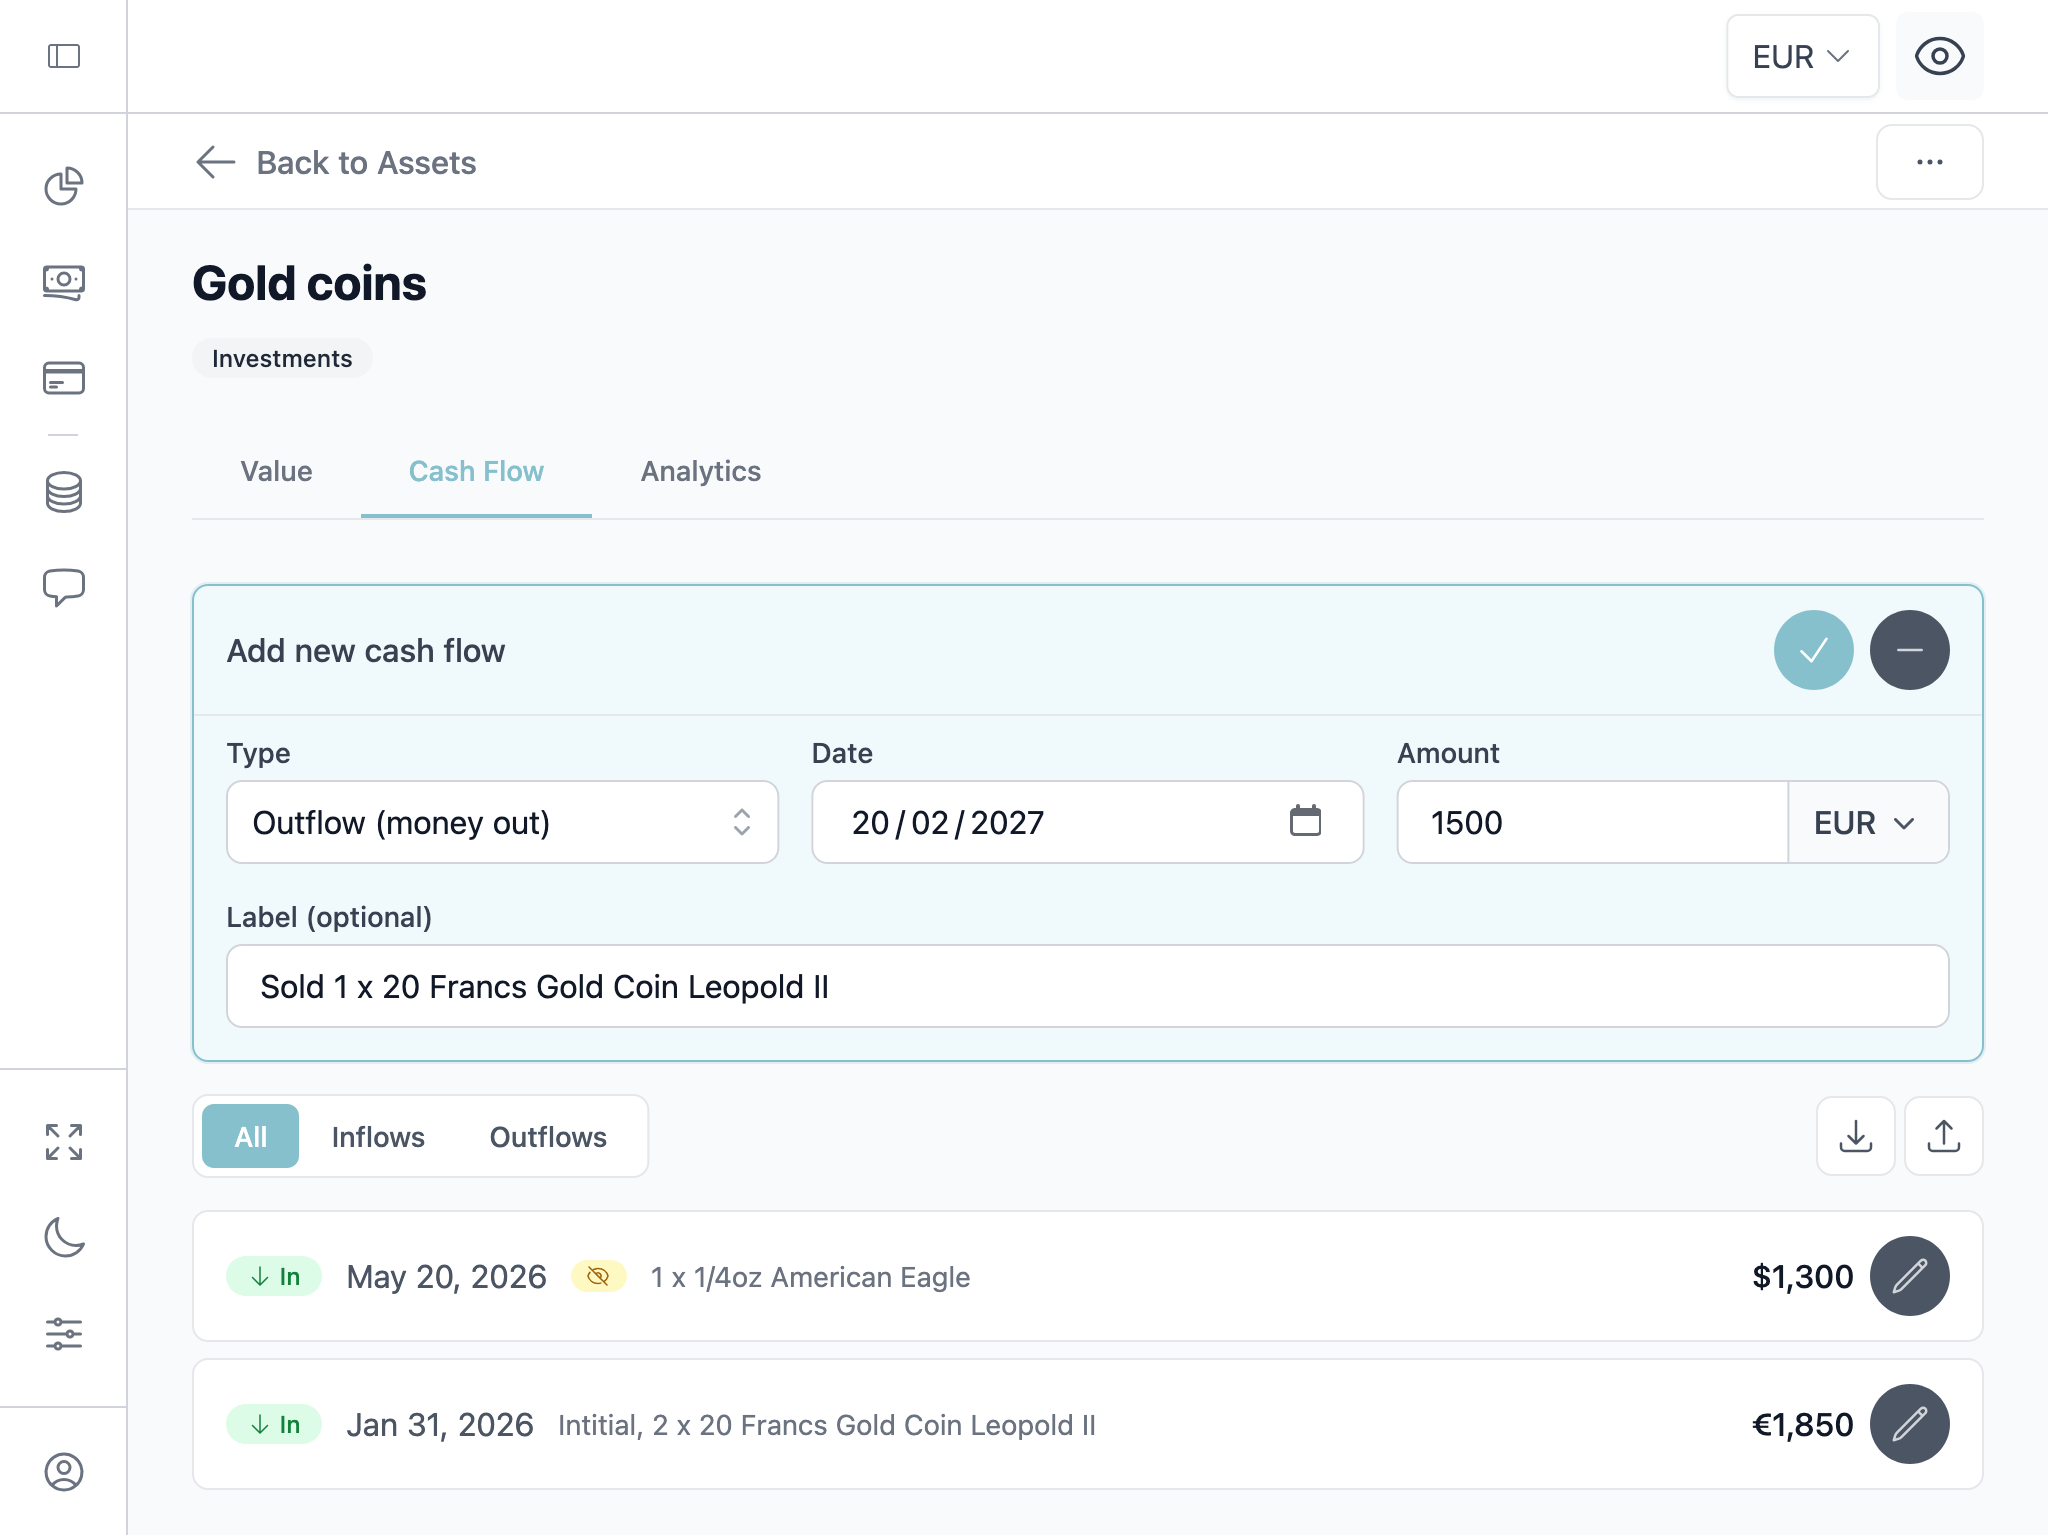Select the Inflows filter option
The height and width of the screenshot is (1535, 2048).
point(378,1136)
